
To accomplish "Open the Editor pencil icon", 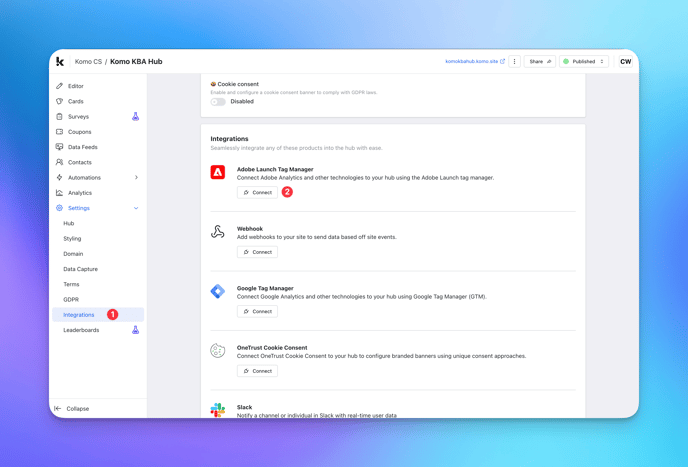I will (59, 86).
